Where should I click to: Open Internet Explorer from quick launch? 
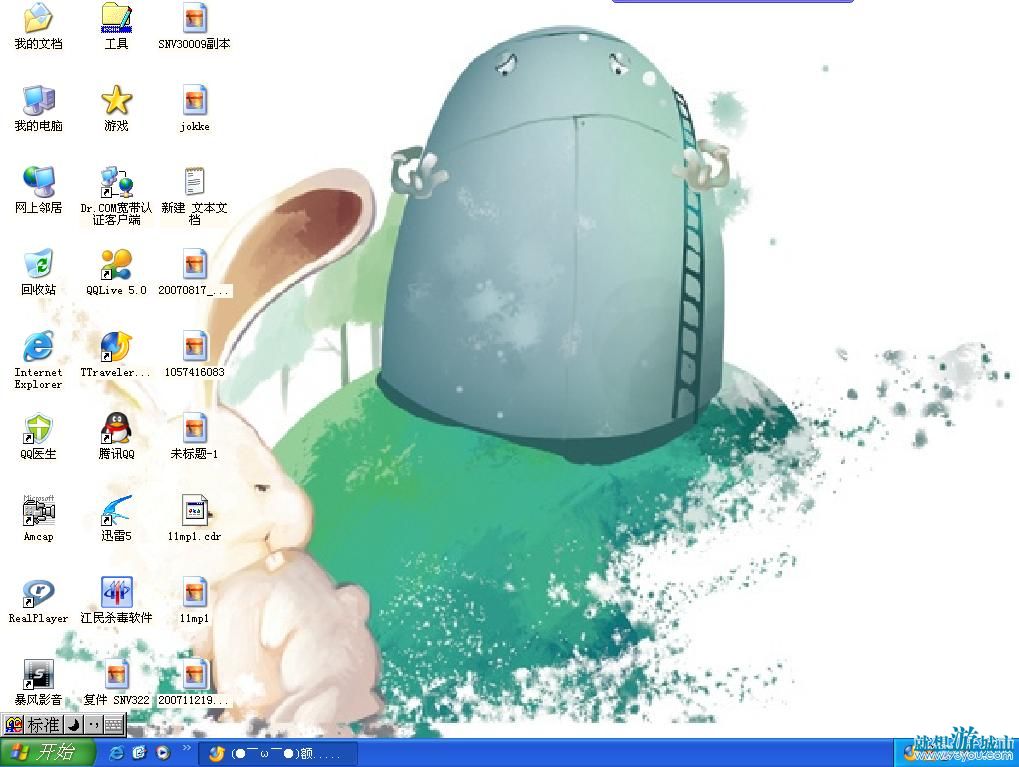coord(117,753)
